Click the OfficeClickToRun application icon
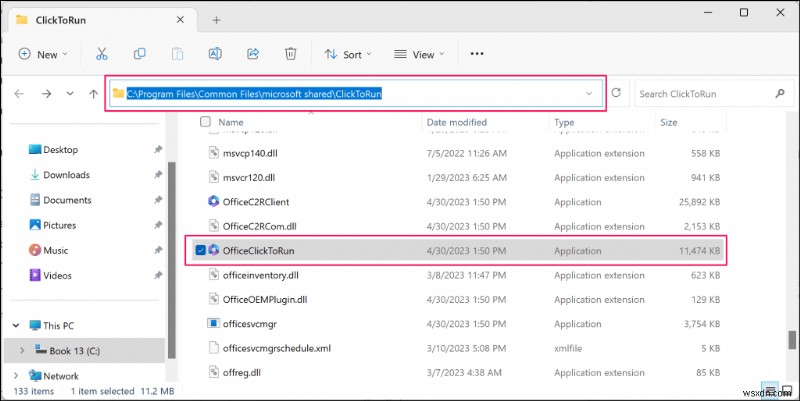This screenshot has height=401, width=800. pos(213,250)
